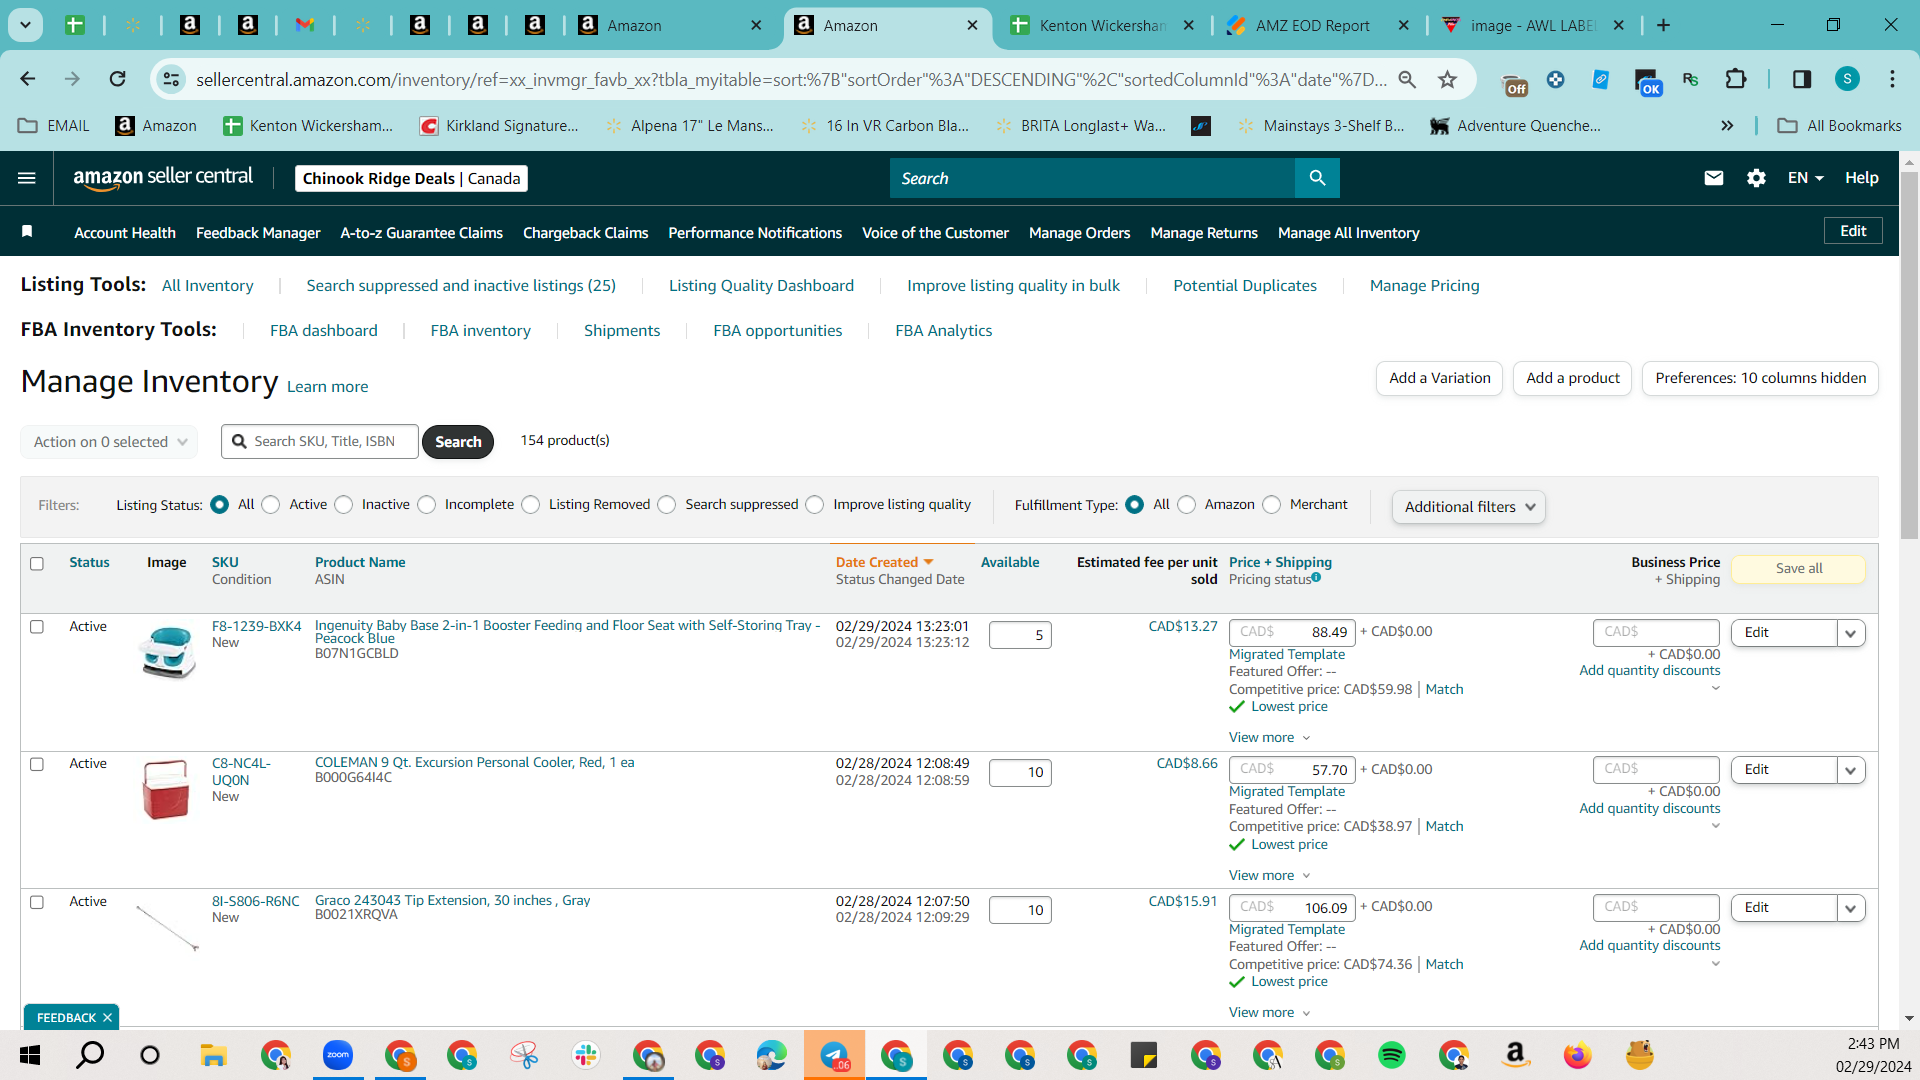
Task: Click the Add a product button
Action: [x=1573, y=378]
